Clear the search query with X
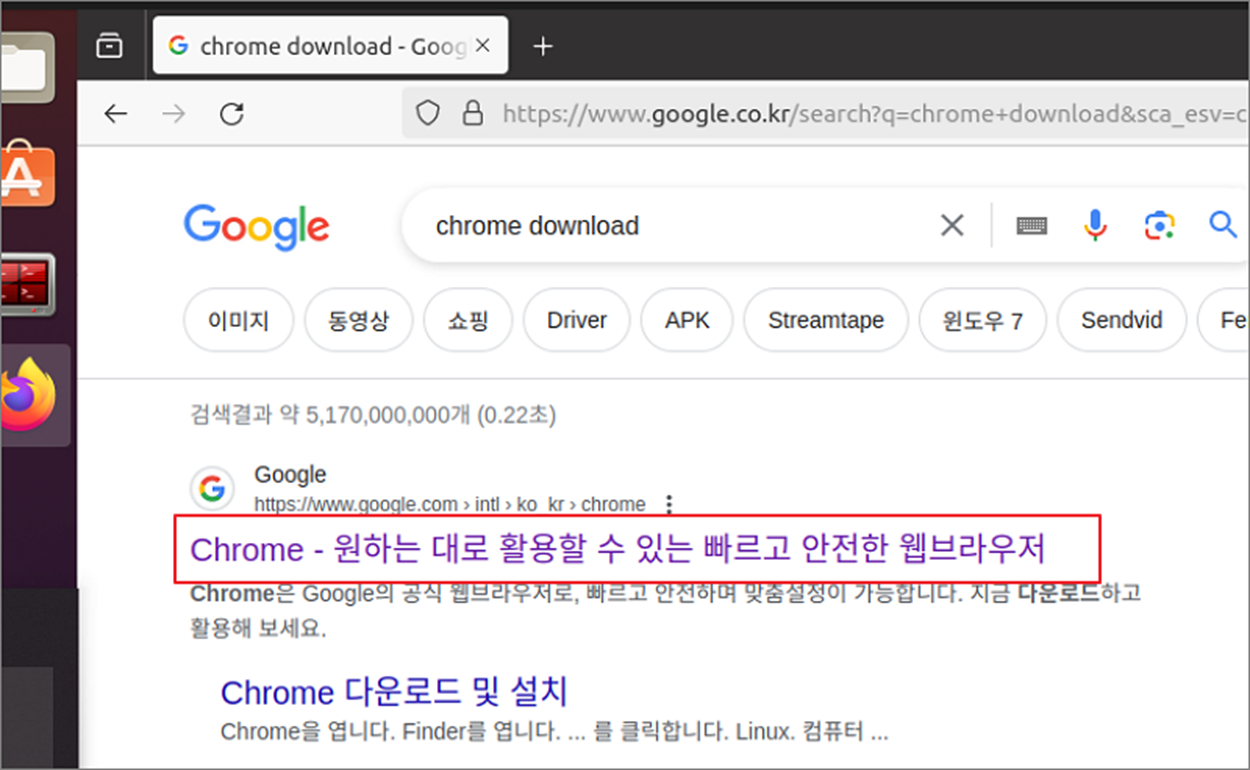 click(x=952, y=226)
